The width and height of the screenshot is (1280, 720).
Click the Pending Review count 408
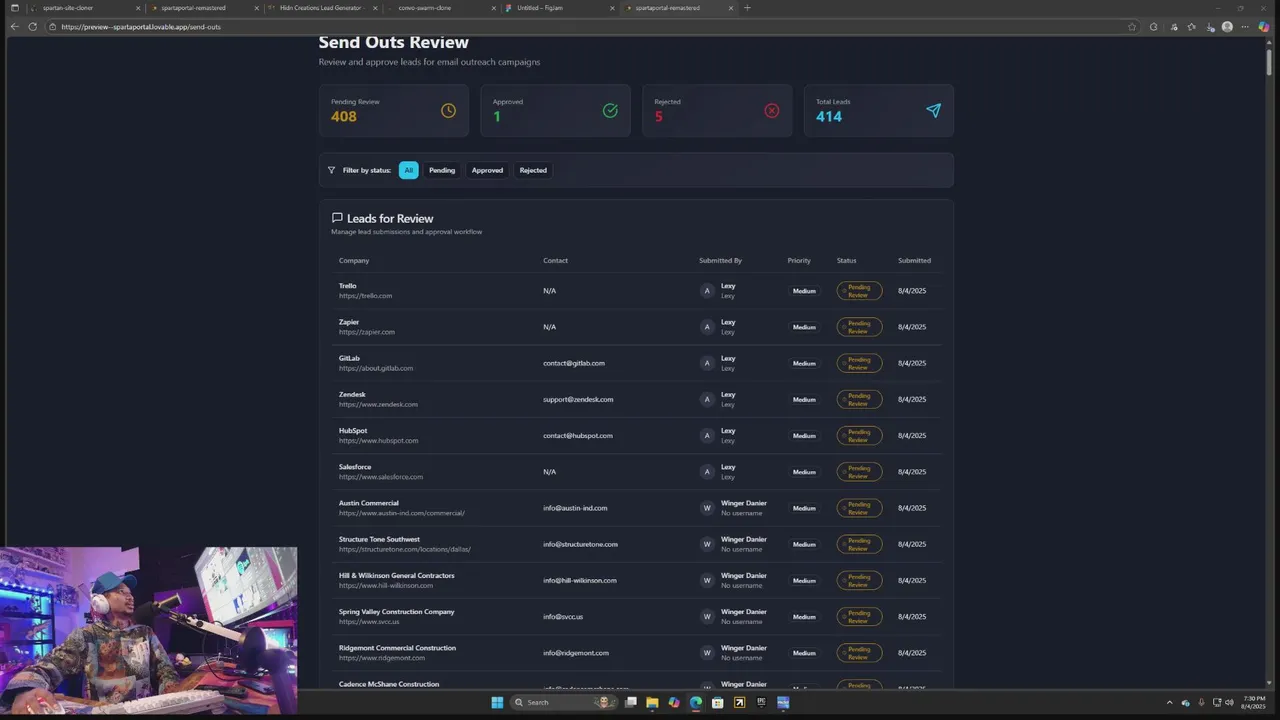(x=344, y=116)
